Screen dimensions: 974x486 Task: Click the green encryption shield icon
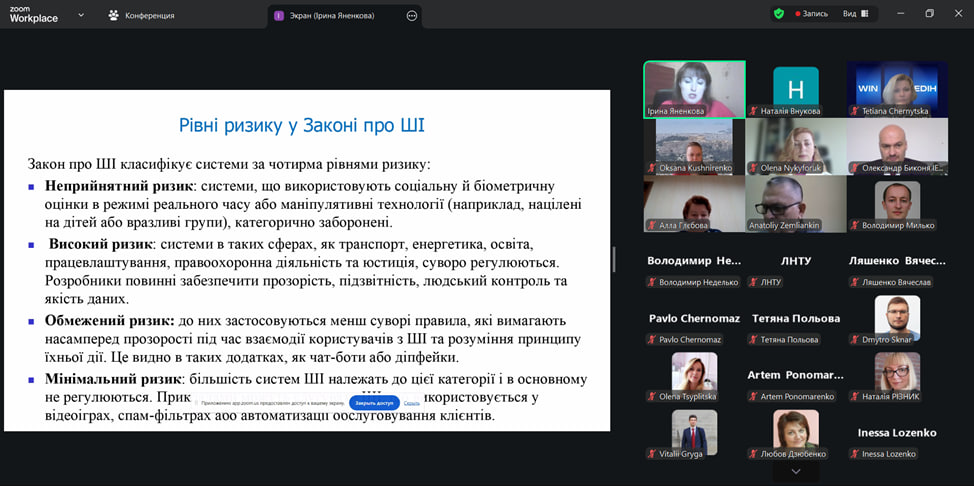point(778,14)
